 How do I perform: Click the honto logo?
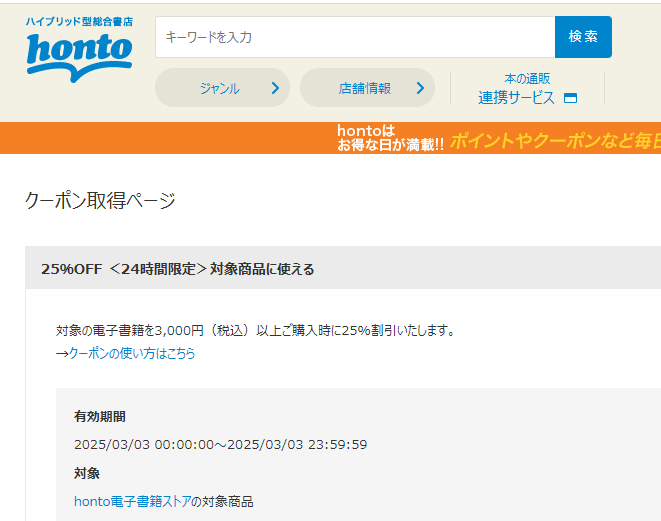coord(79,57)
